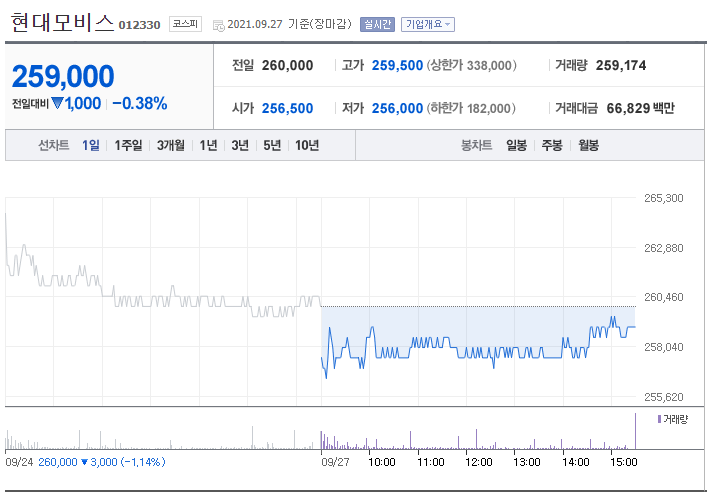Click the 260,460 y-axis label
707x492 pixels.
(x=664, y=297)
